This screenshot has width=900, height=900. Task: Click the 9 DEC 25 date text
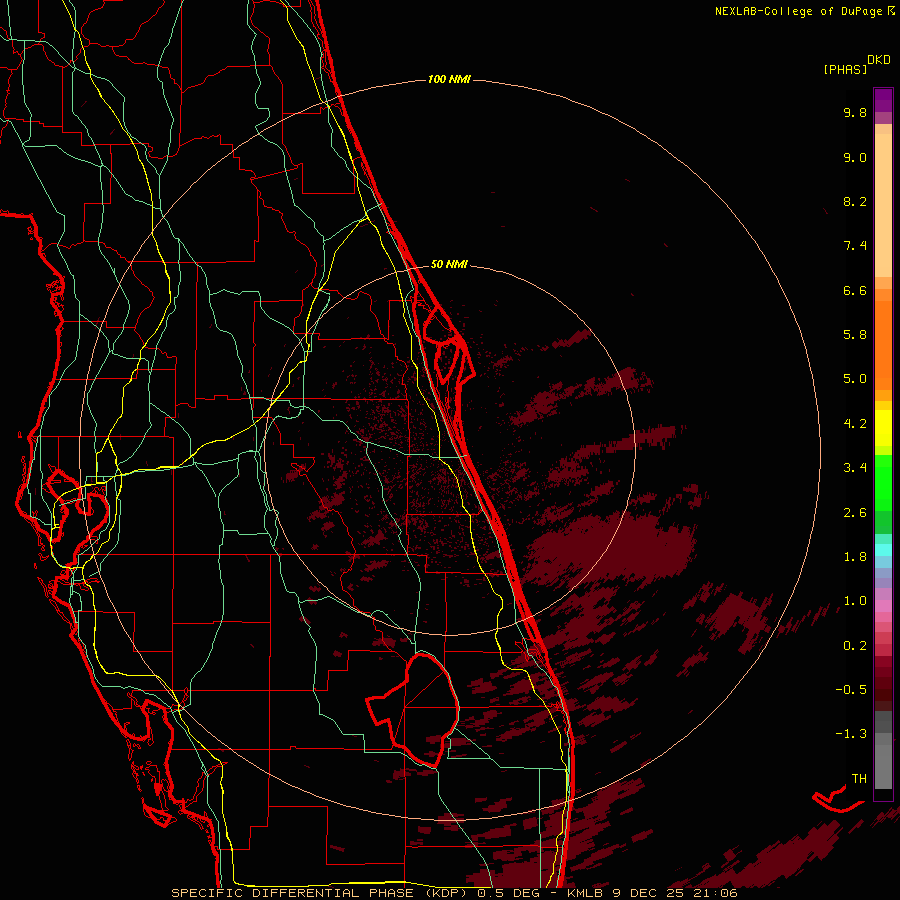[648, 893]
